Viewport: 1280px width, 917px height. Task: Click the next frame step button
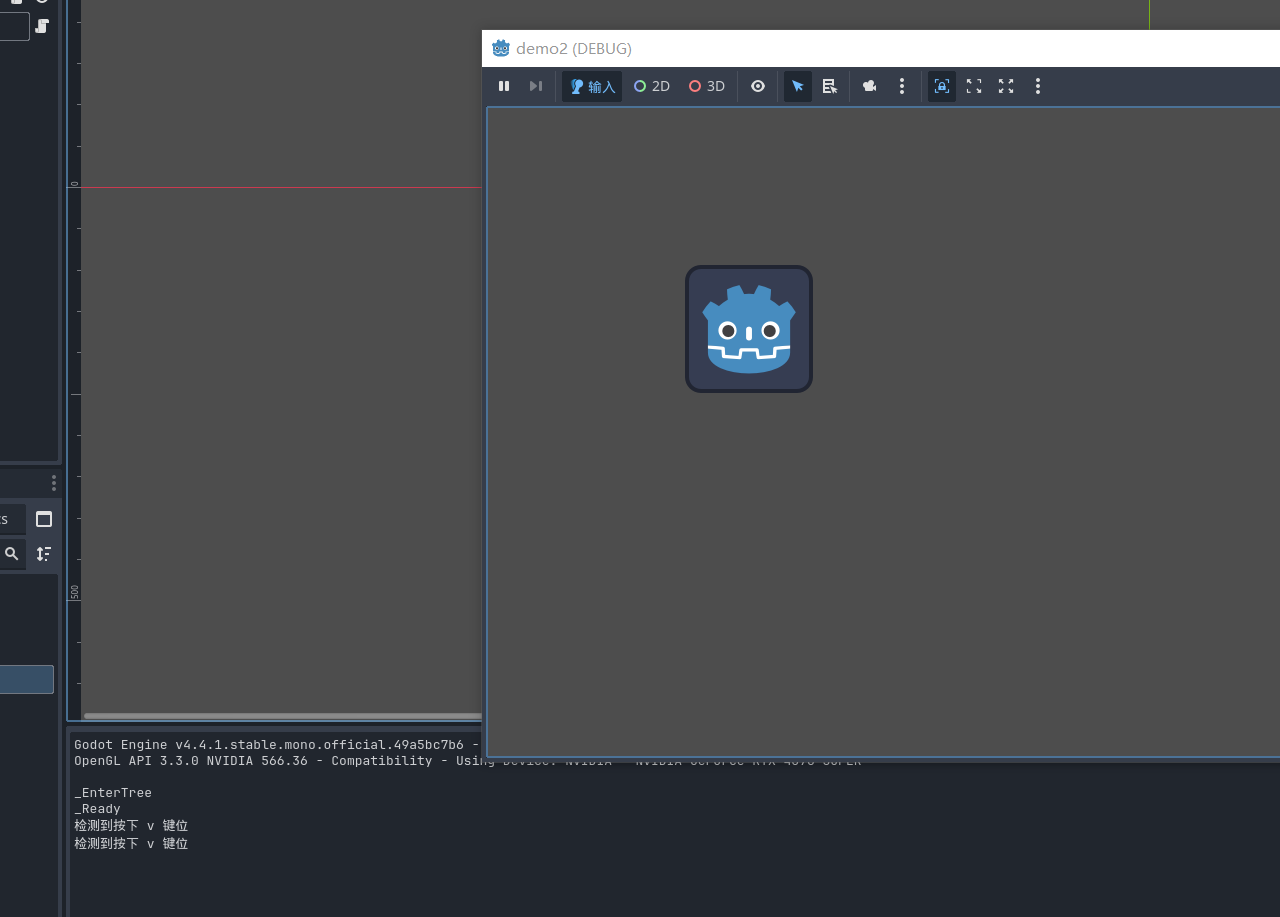point(536,86)
